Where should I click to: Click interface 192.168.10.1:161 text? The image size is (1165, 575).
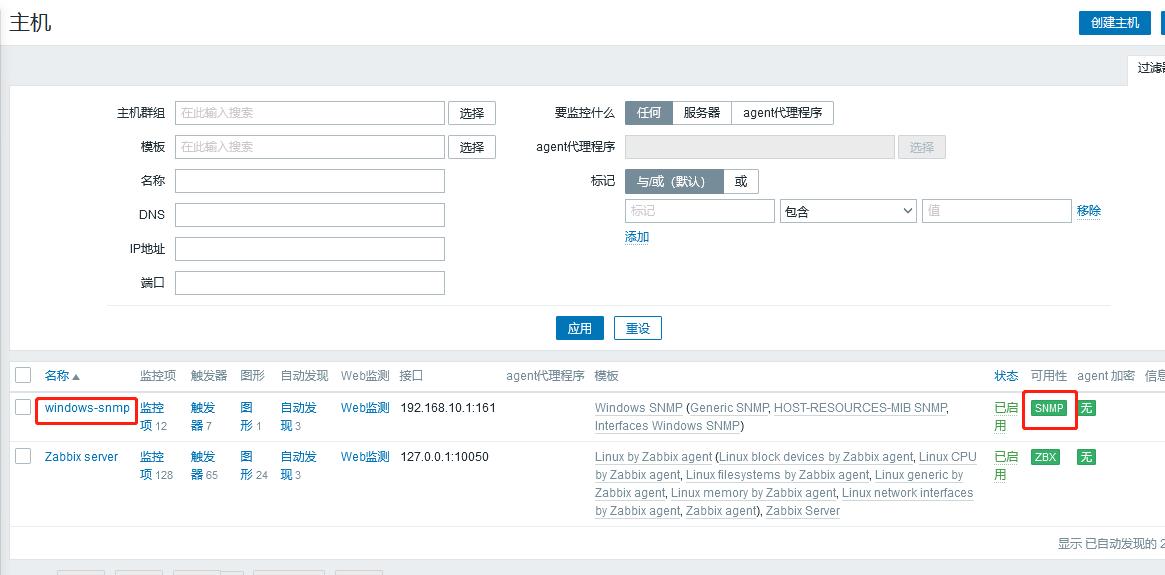coord(448,408)
